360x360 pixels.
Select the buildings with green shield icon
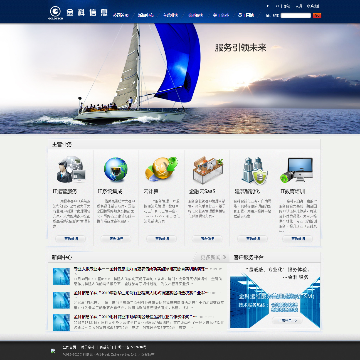254,170
